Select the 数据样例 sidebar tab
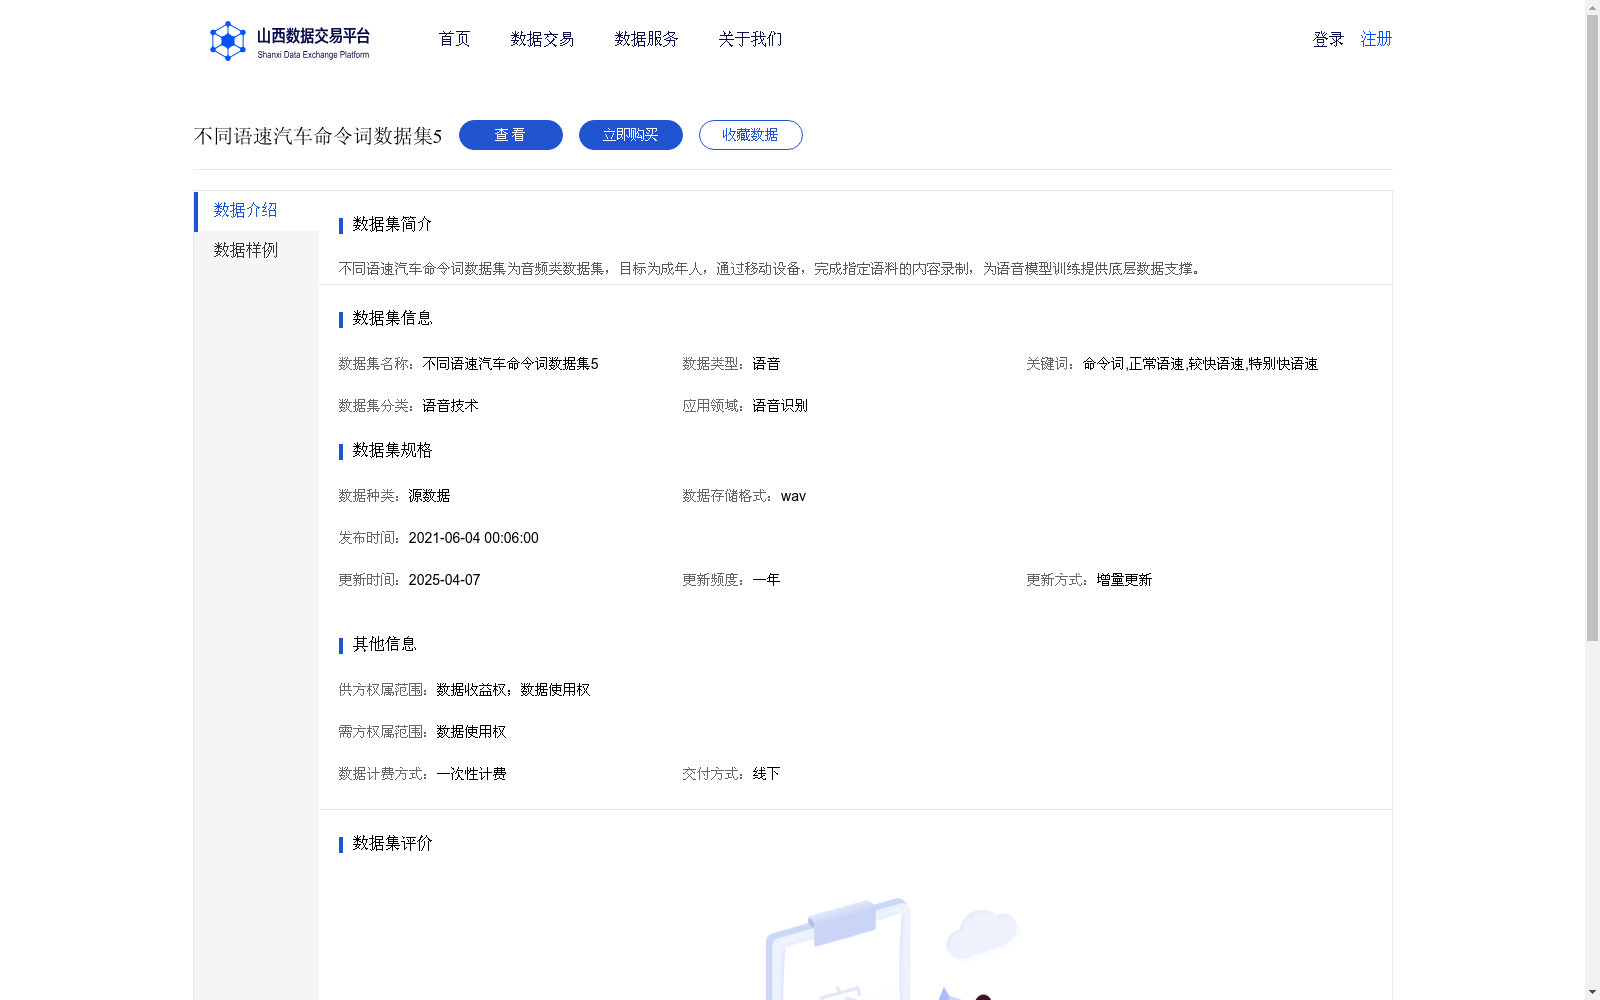Screen dimensions: 1600x1000 coord(256,250)
